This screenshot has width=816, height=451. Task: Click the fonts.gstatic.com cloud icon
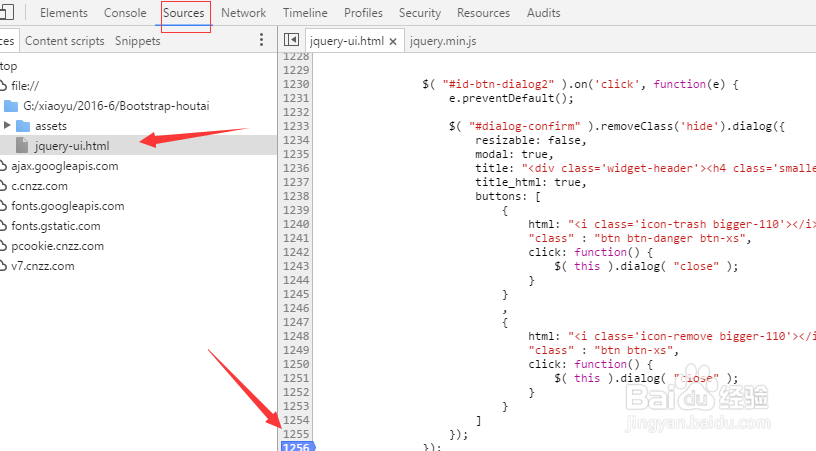click(3, 226)
